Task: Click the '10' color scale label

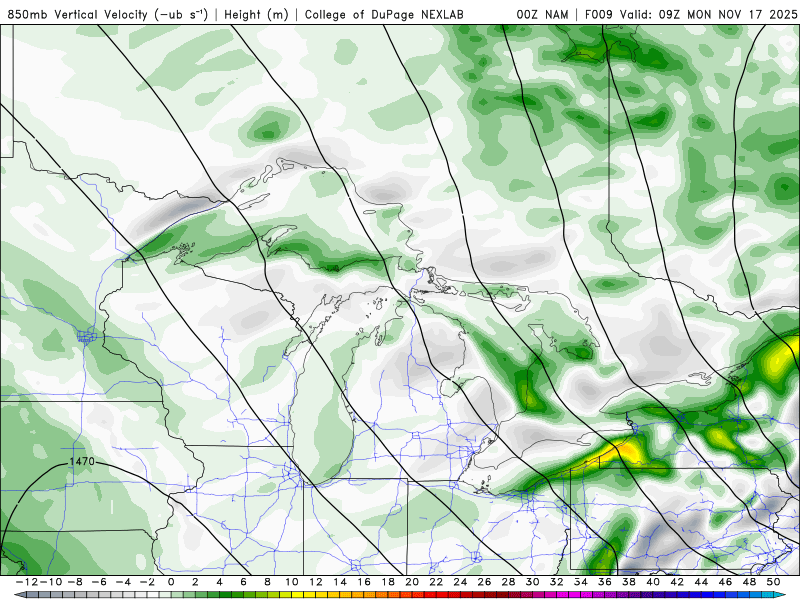Action: pos(291,582)
